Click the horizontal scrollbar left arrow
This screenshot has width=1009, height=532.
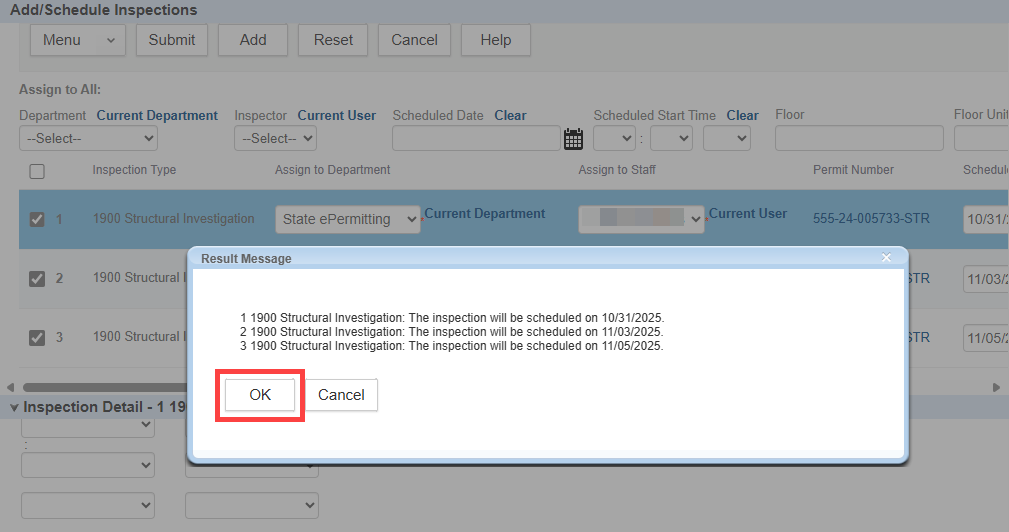[x=10, y=387]
